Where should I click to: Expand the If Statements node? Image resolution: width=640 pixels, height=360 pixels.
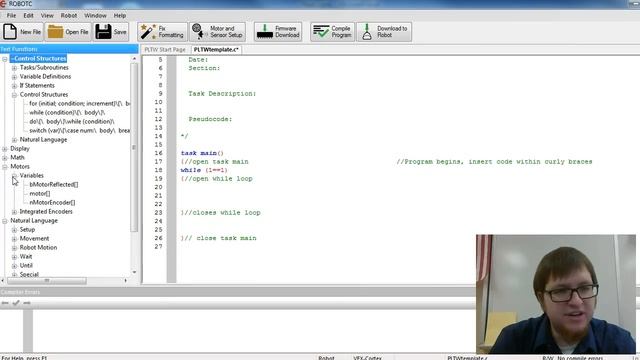pos(14,86)
